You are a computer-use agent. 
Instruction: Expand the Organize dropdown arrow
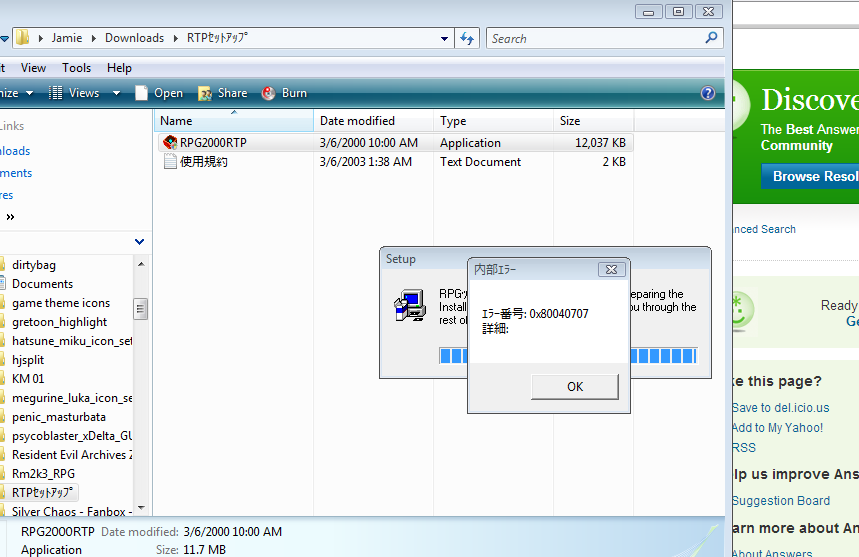pyautogui.click(x=30, y=93)
